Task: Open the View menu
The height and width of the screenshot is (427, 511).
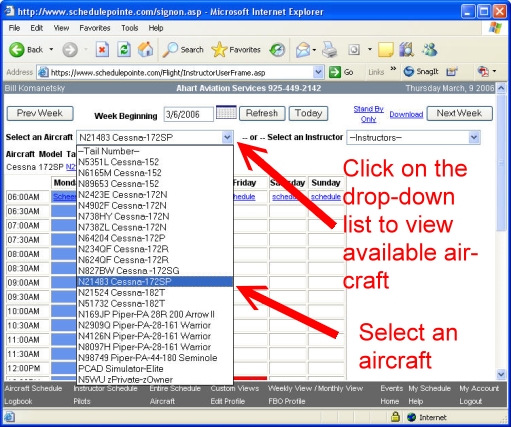Action: (x=61, y=28)
